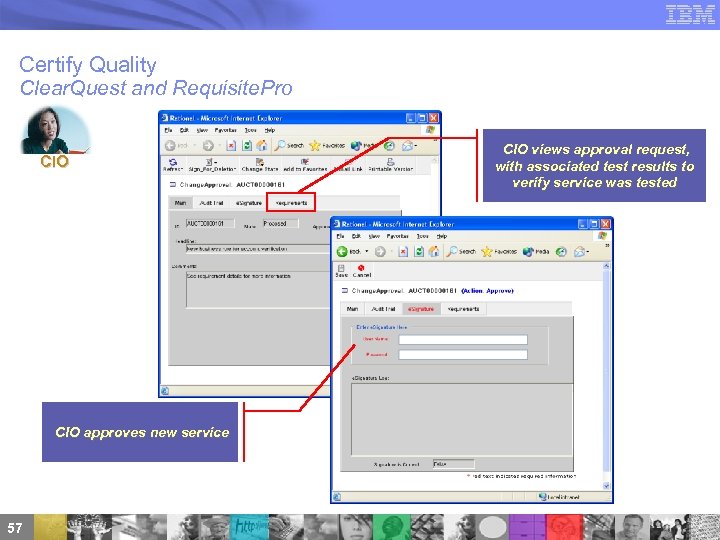This screenshot has height=540, width=720.
Task: Click eSignature Log text area
Action: tap(462, 420)
